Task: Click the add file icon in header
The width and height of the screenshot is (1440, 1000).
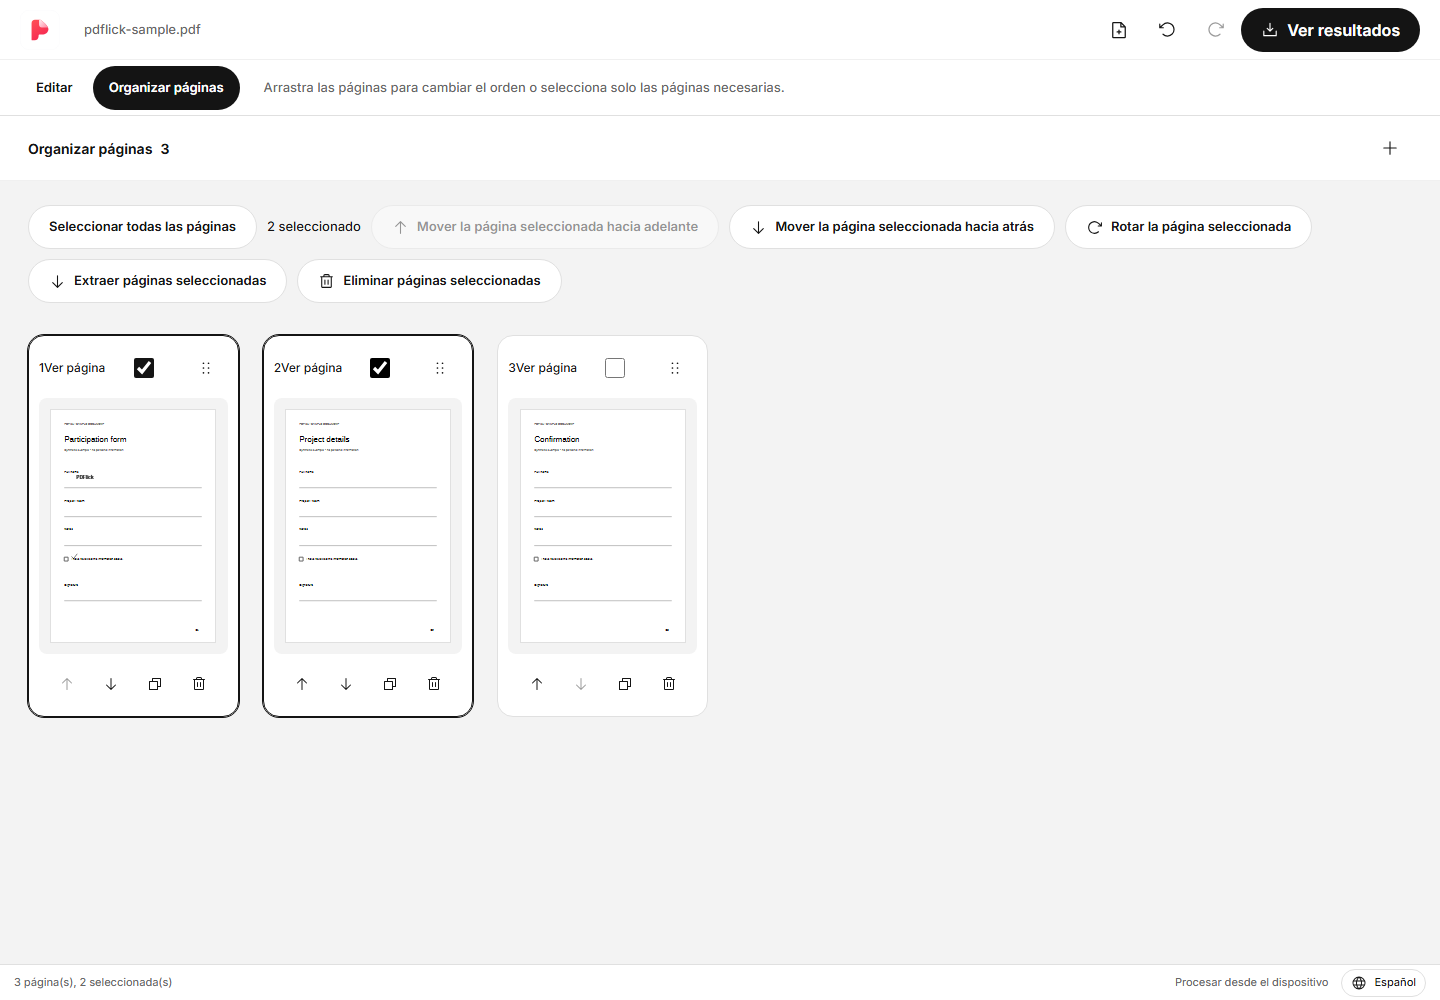Action: (1119, 30)
